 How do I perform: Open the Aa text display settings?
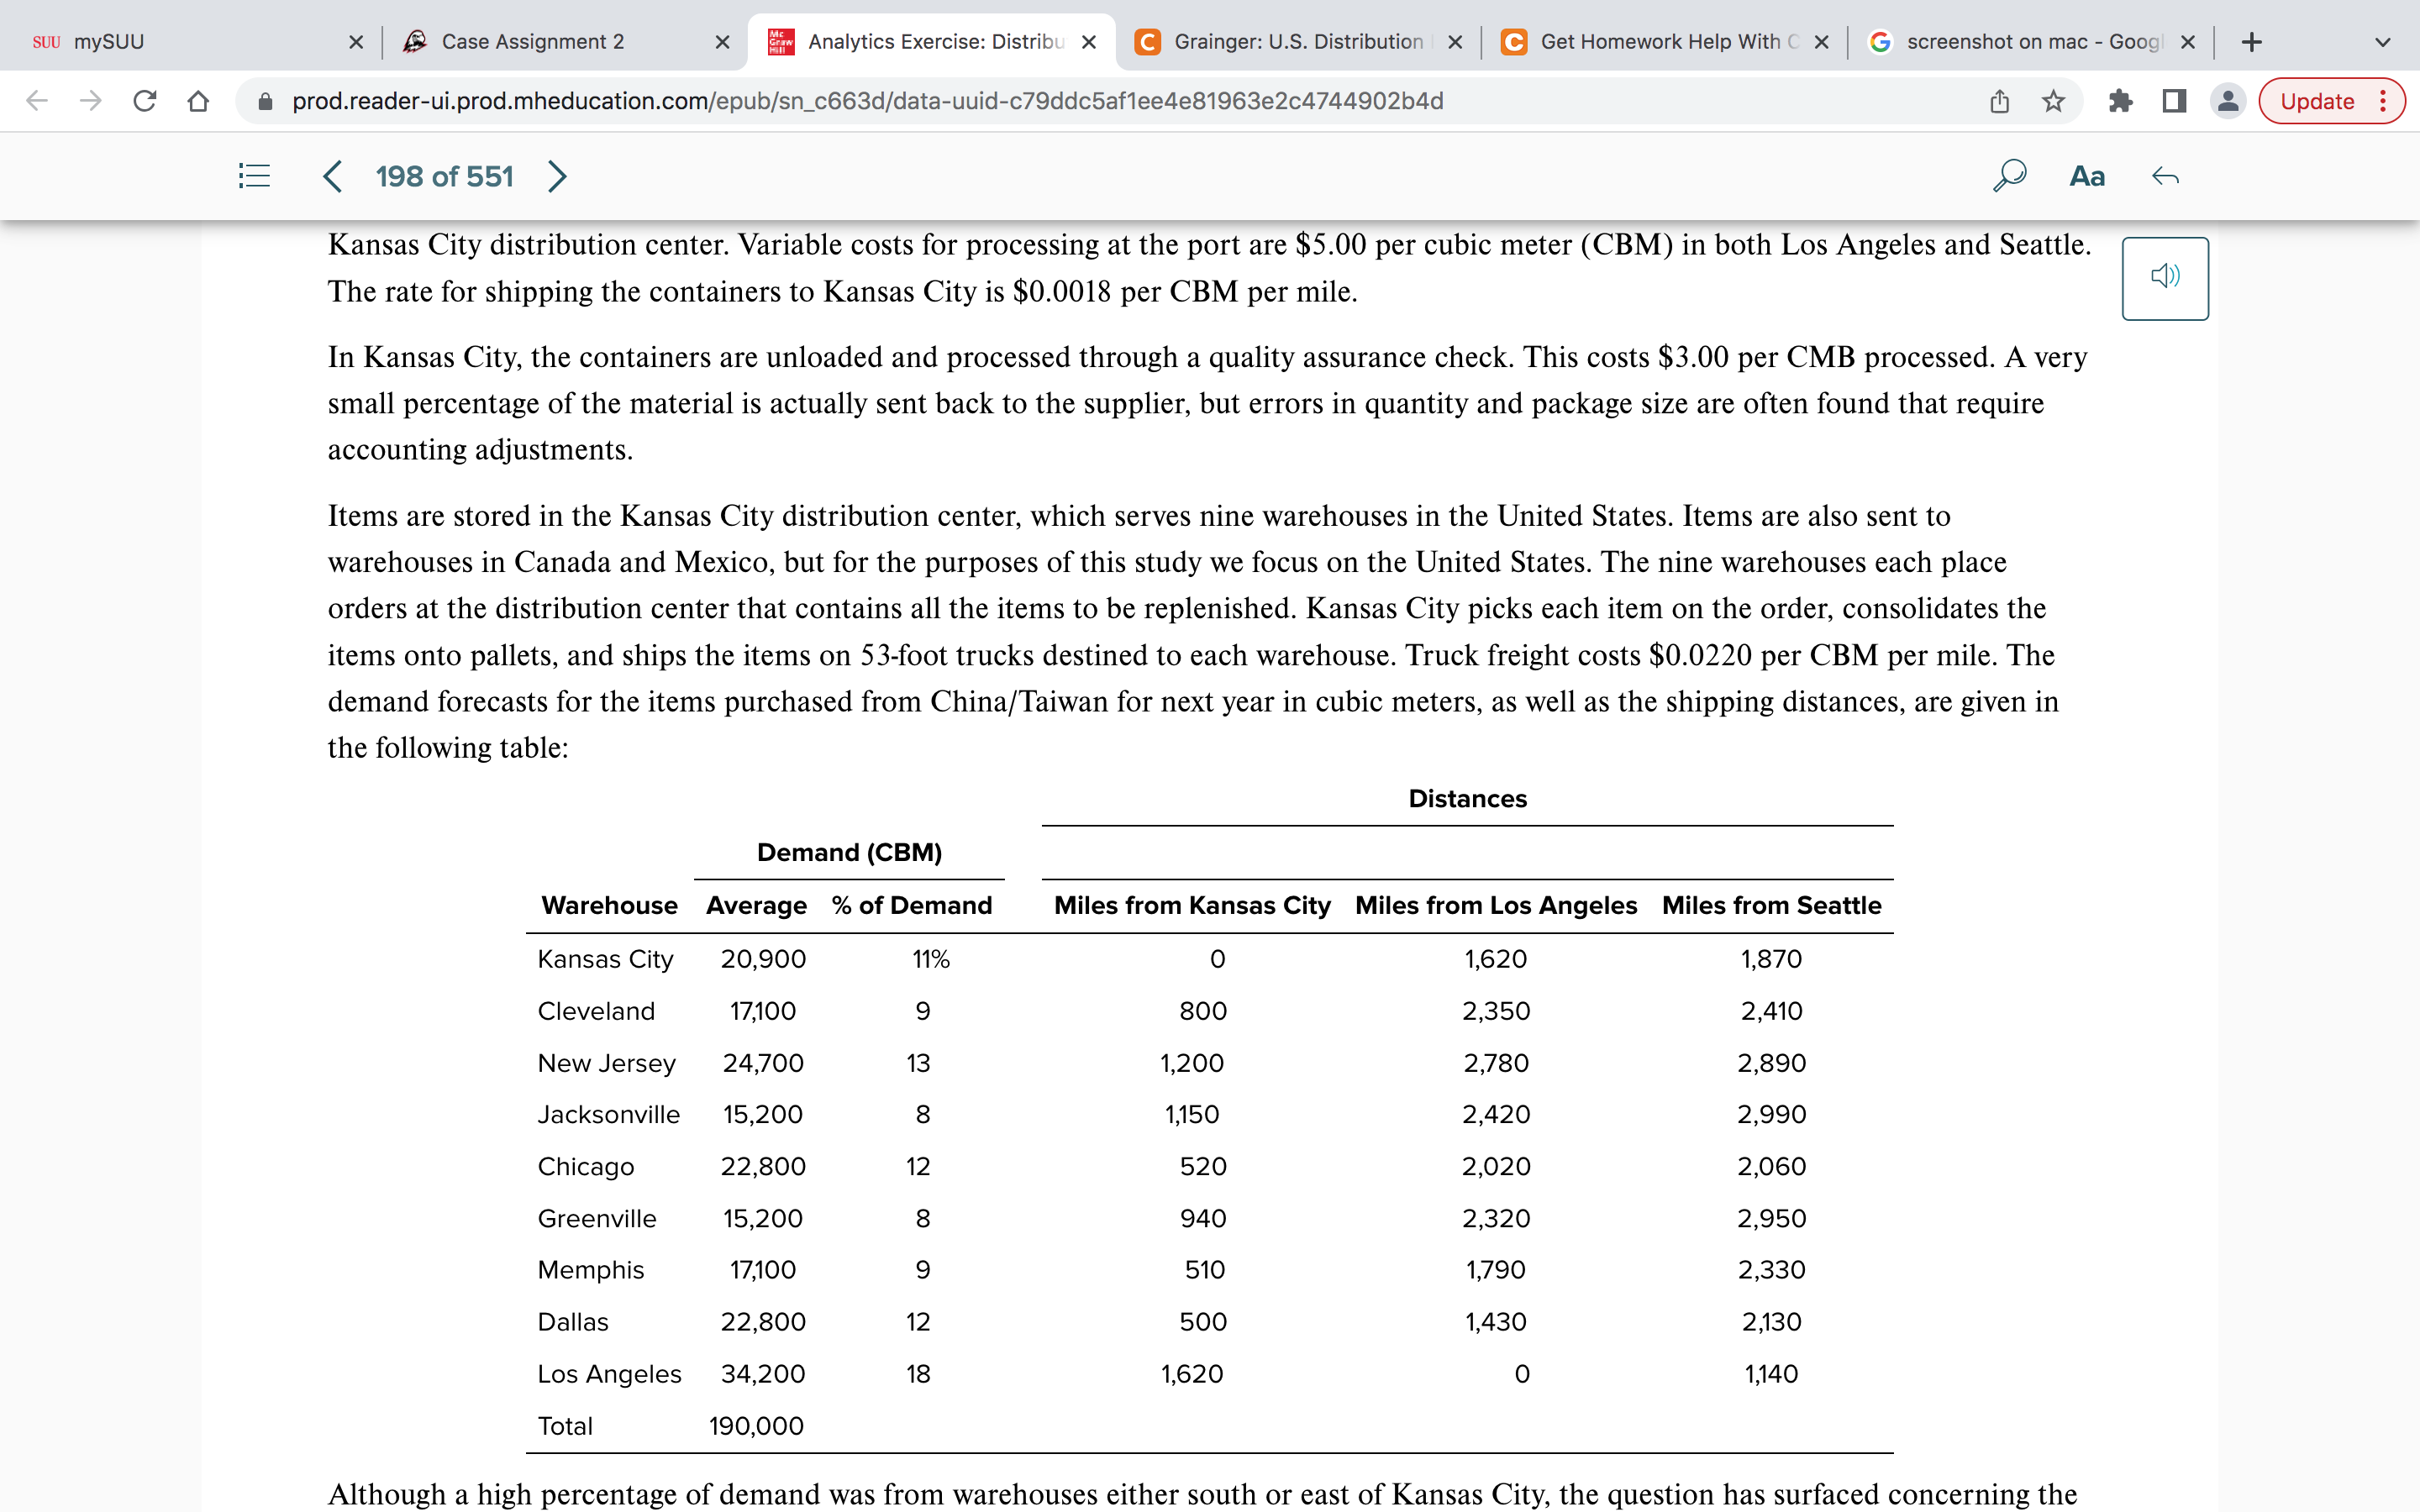pyautogui.click(x=2088, y=176)
